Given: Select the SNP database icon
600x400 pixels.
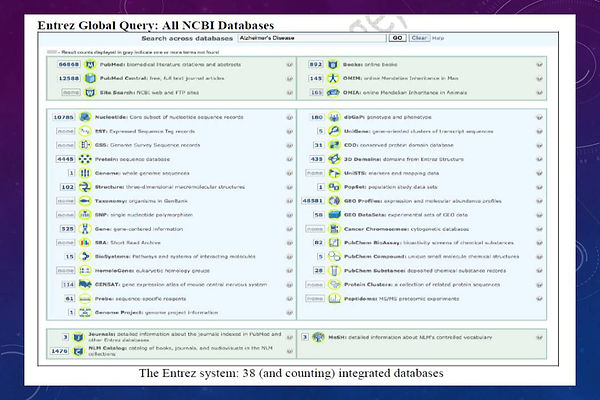Looking at the screenshot, I should point(85,215).
